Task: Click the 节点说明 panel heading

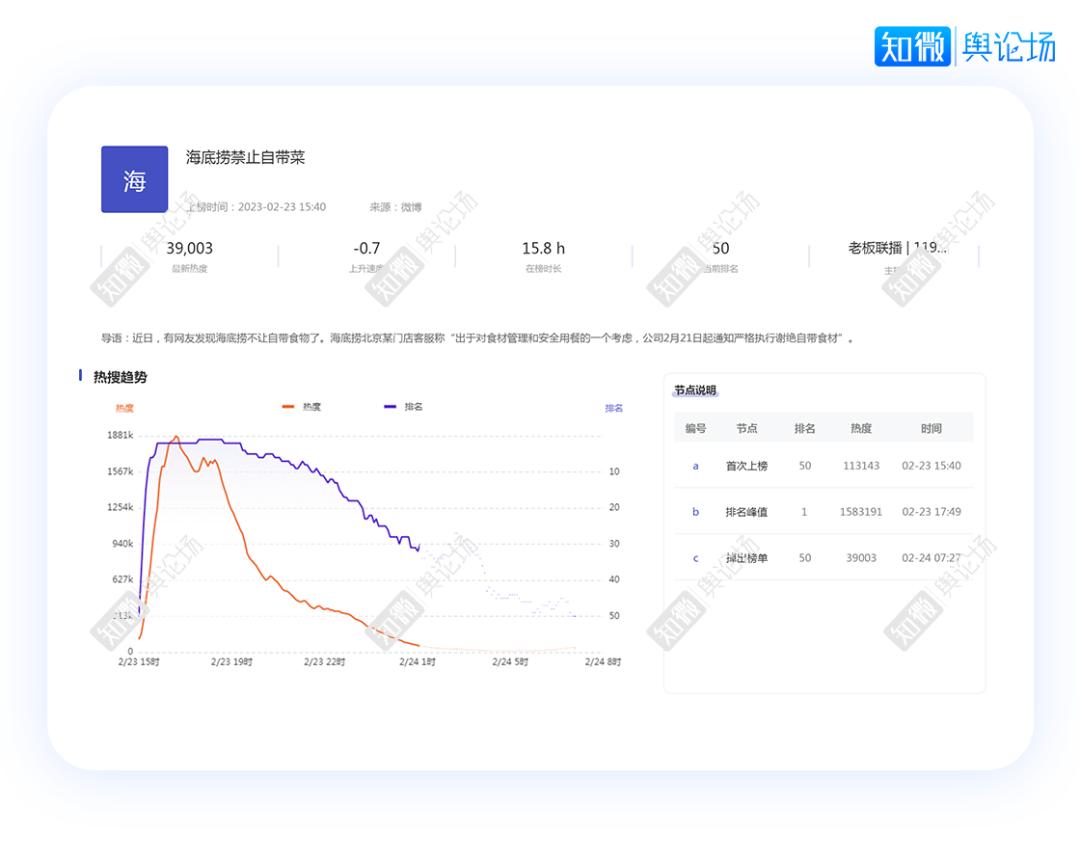Action: [695, 391]
